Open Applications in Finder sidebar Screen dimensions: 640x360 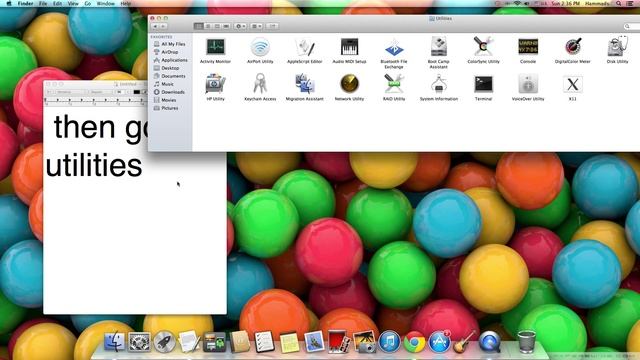coord(171,60)
